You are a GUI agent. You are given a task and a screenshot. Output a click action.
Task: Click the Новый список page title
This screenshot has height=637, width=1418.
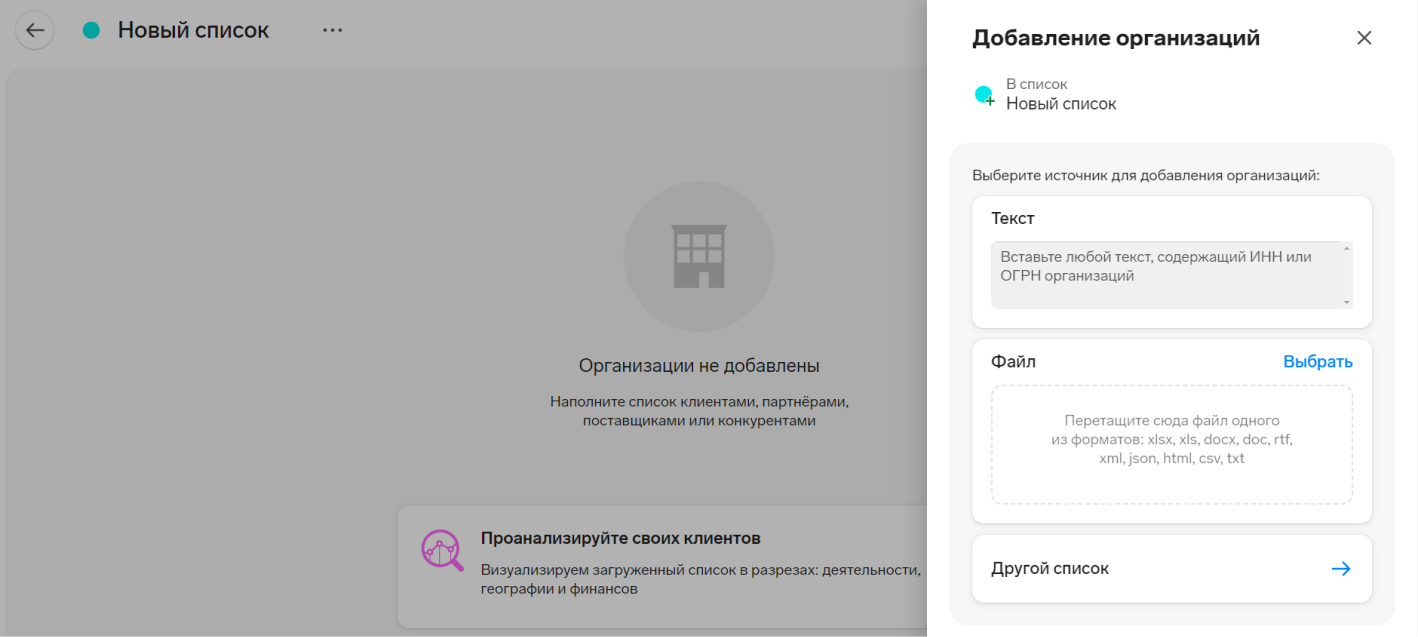tap(193, 30)
